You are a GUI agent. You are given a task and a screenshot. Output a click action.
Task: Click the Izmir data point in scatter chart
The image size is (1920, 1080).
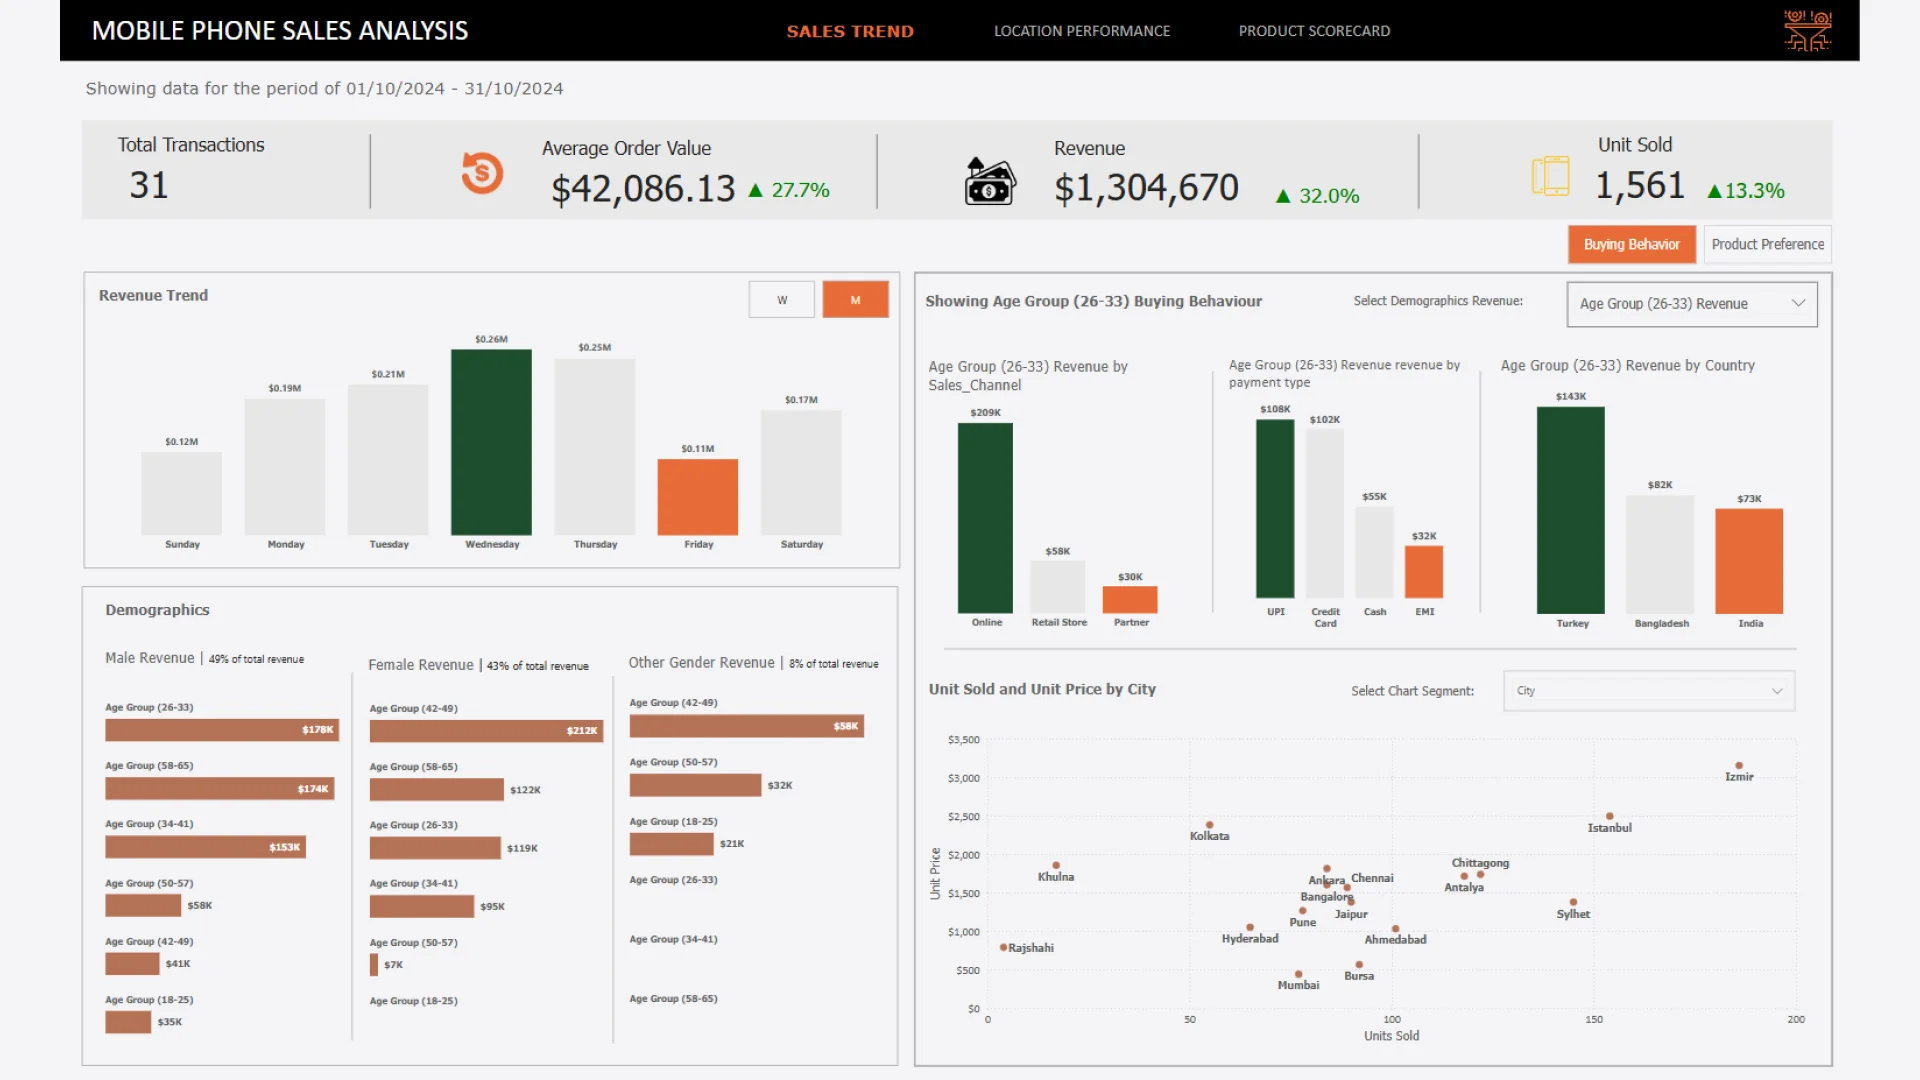(x=1739, y=765)
